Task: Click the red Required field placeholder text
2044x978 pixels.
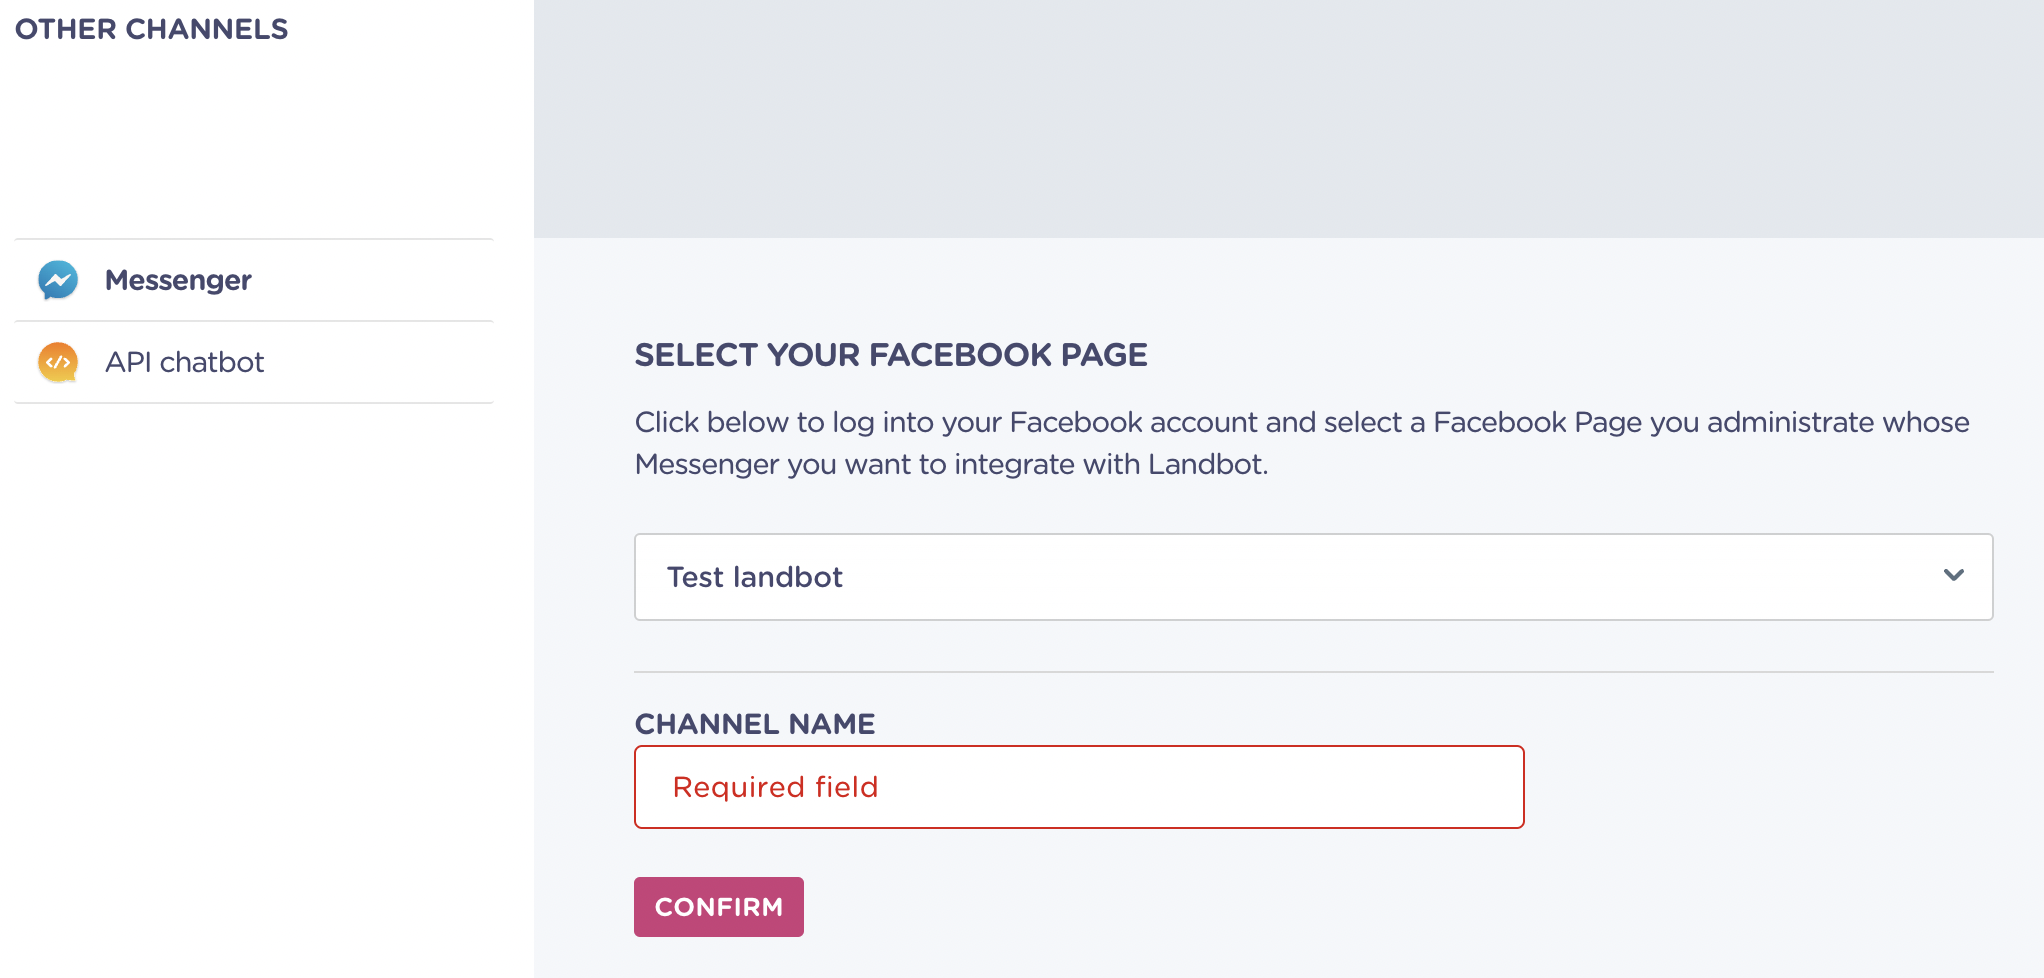Action: pos(775,787)
